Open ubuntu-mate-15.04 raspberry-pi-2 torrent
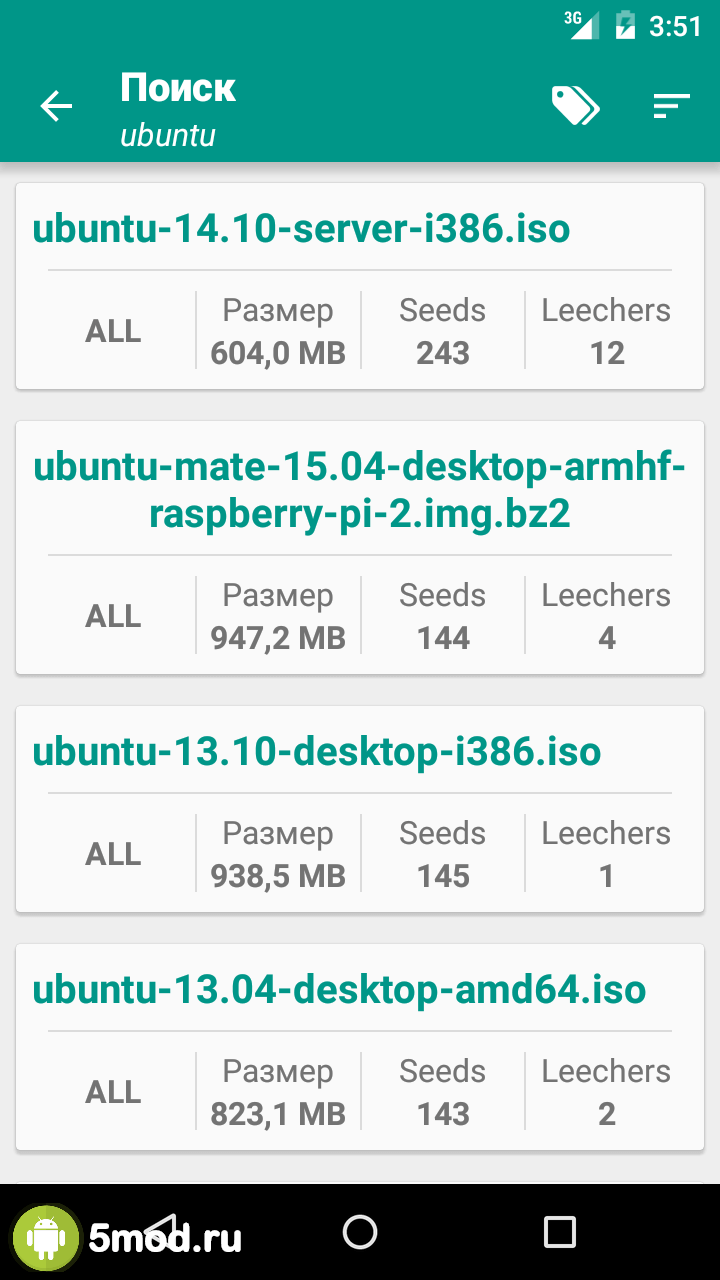Viewport: 720px width, 1280px height. (360, 491)
